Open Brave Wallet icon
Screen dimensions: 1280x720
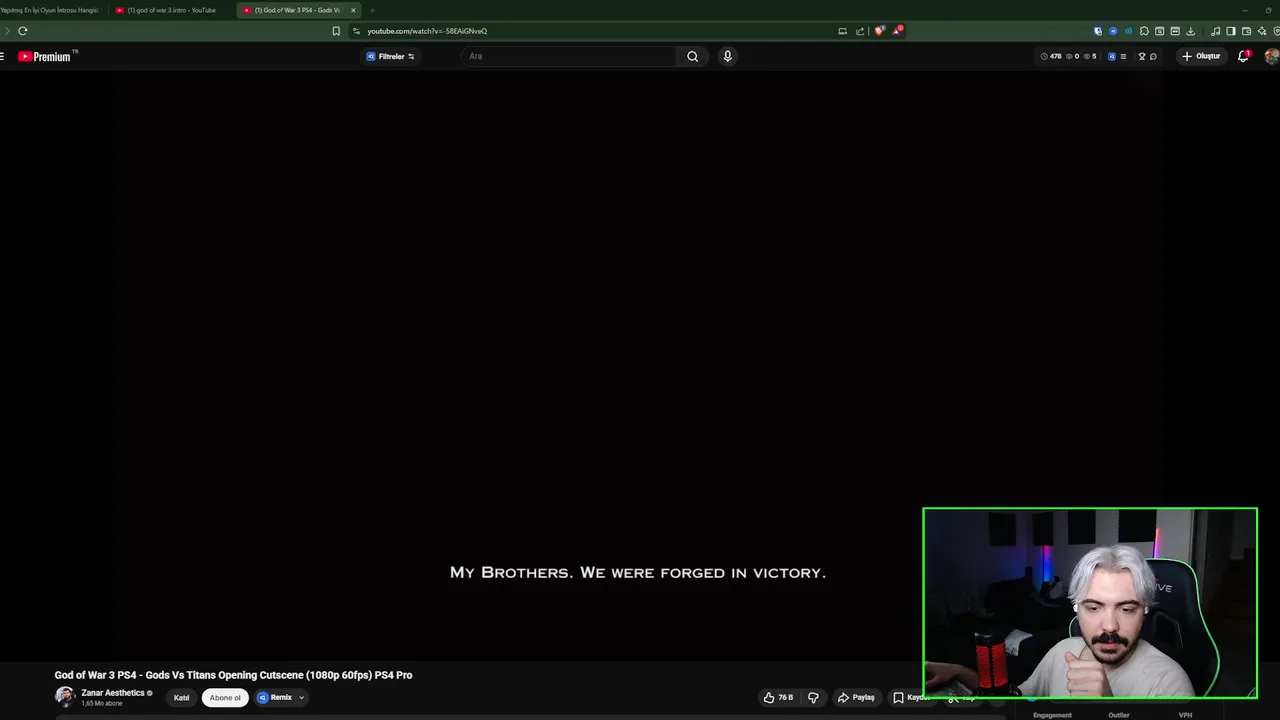coord(1246,31)
